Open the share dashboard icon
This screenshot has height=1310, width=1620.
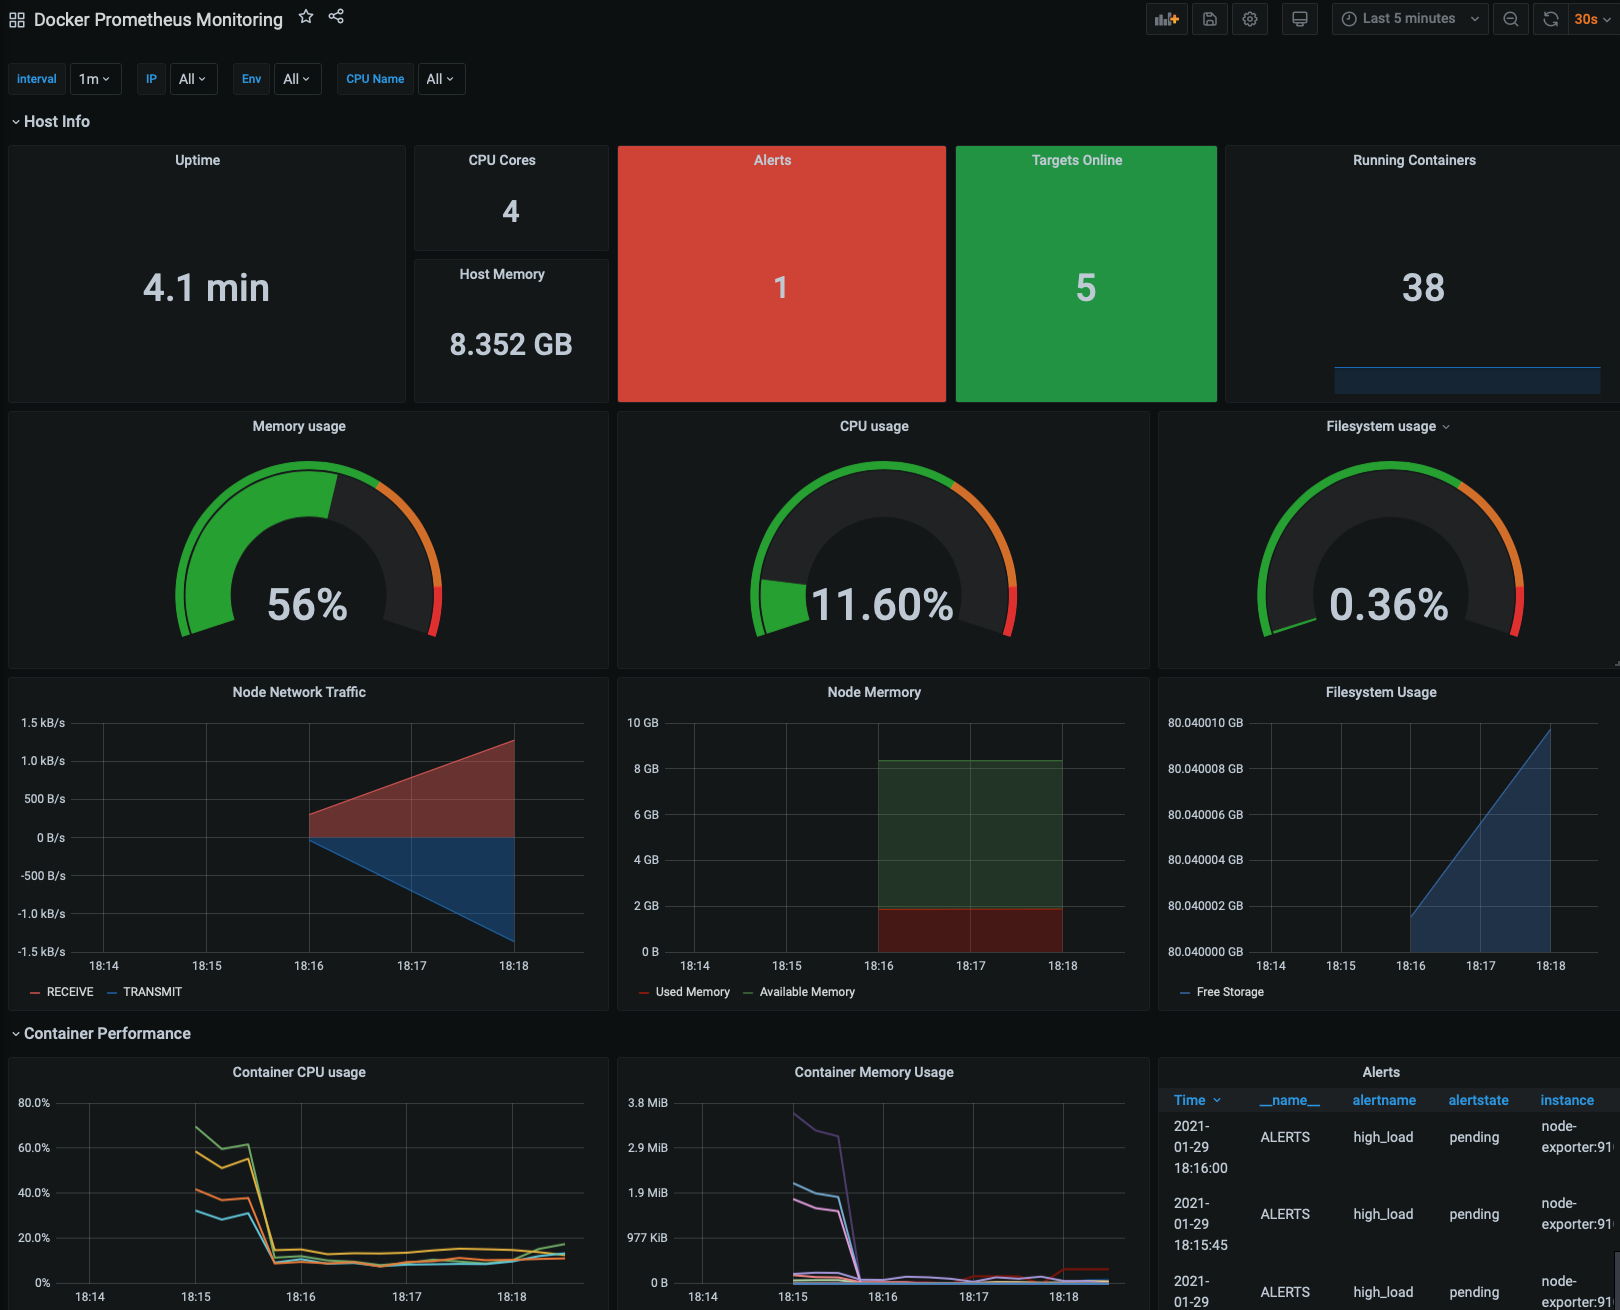tap(336, 17)
